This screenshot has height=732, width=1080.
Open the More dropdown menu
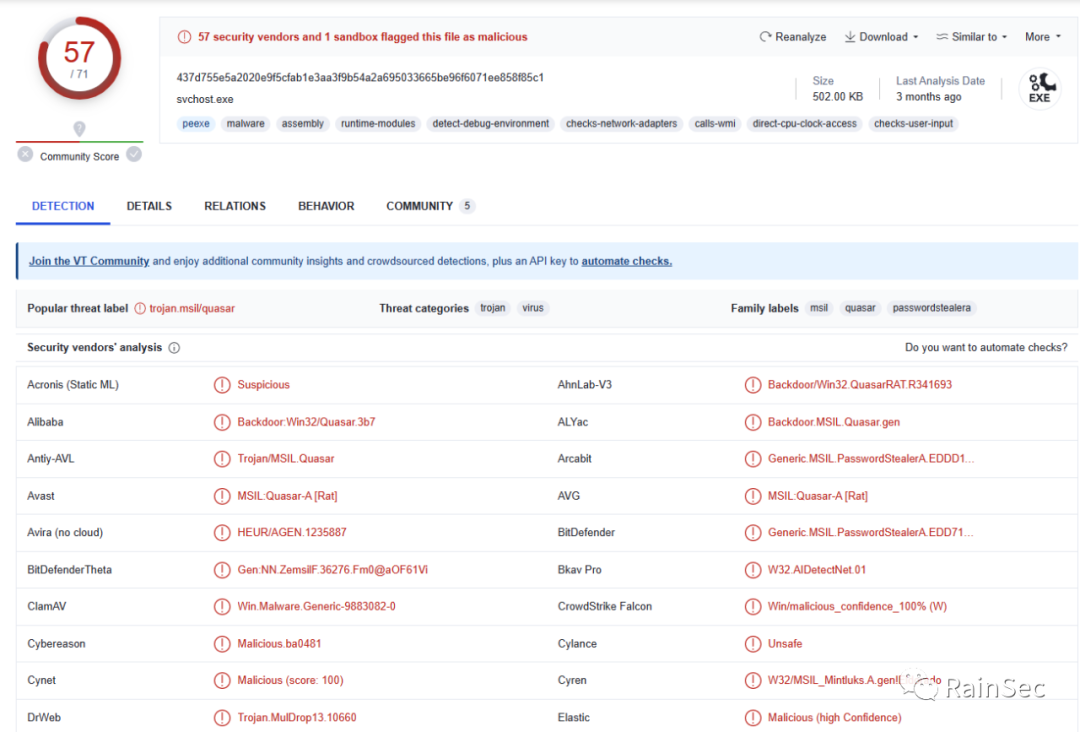(1042, 36)
